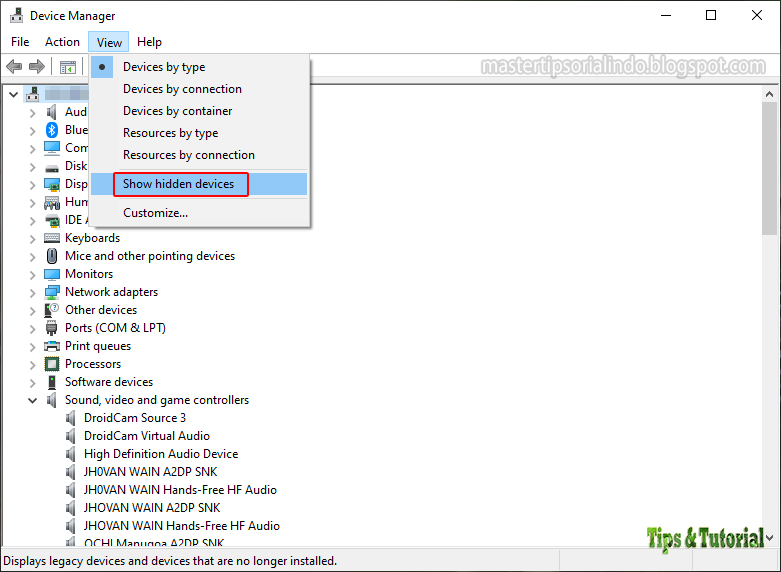Collapse the root computer node
This screenshot has height=572, width=781.
point(13,94)
